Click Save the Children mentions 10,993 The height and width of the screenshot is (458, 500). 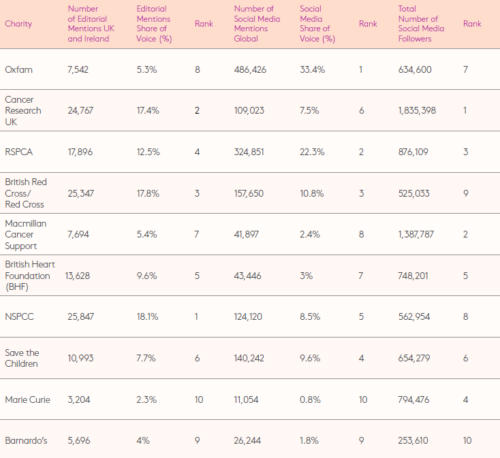[81, 358]
